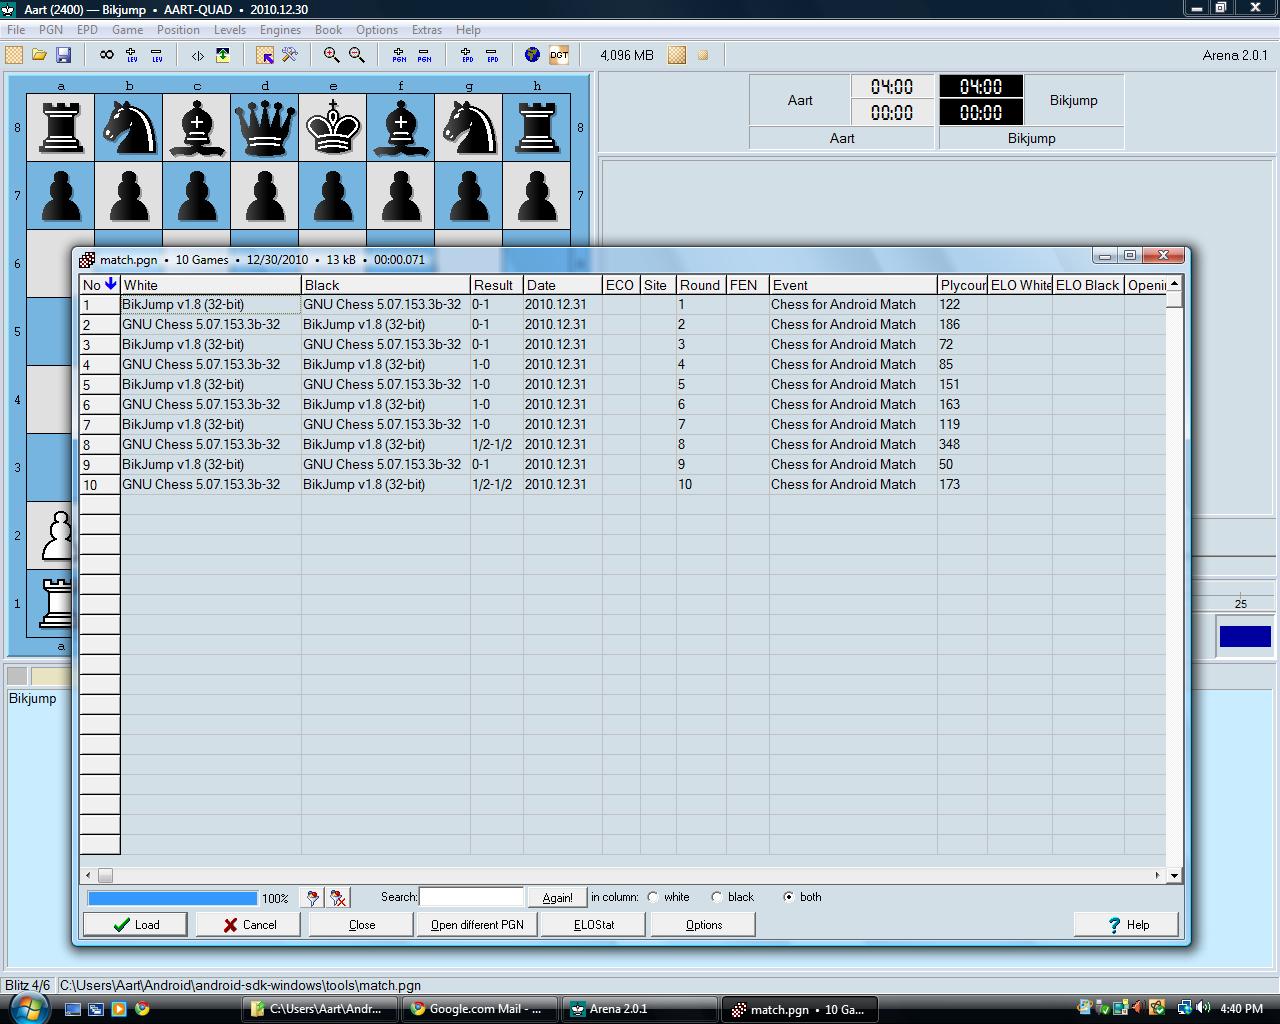Switch to Arena 2.0.1 taskbar item

click(x=640, y=1009)
